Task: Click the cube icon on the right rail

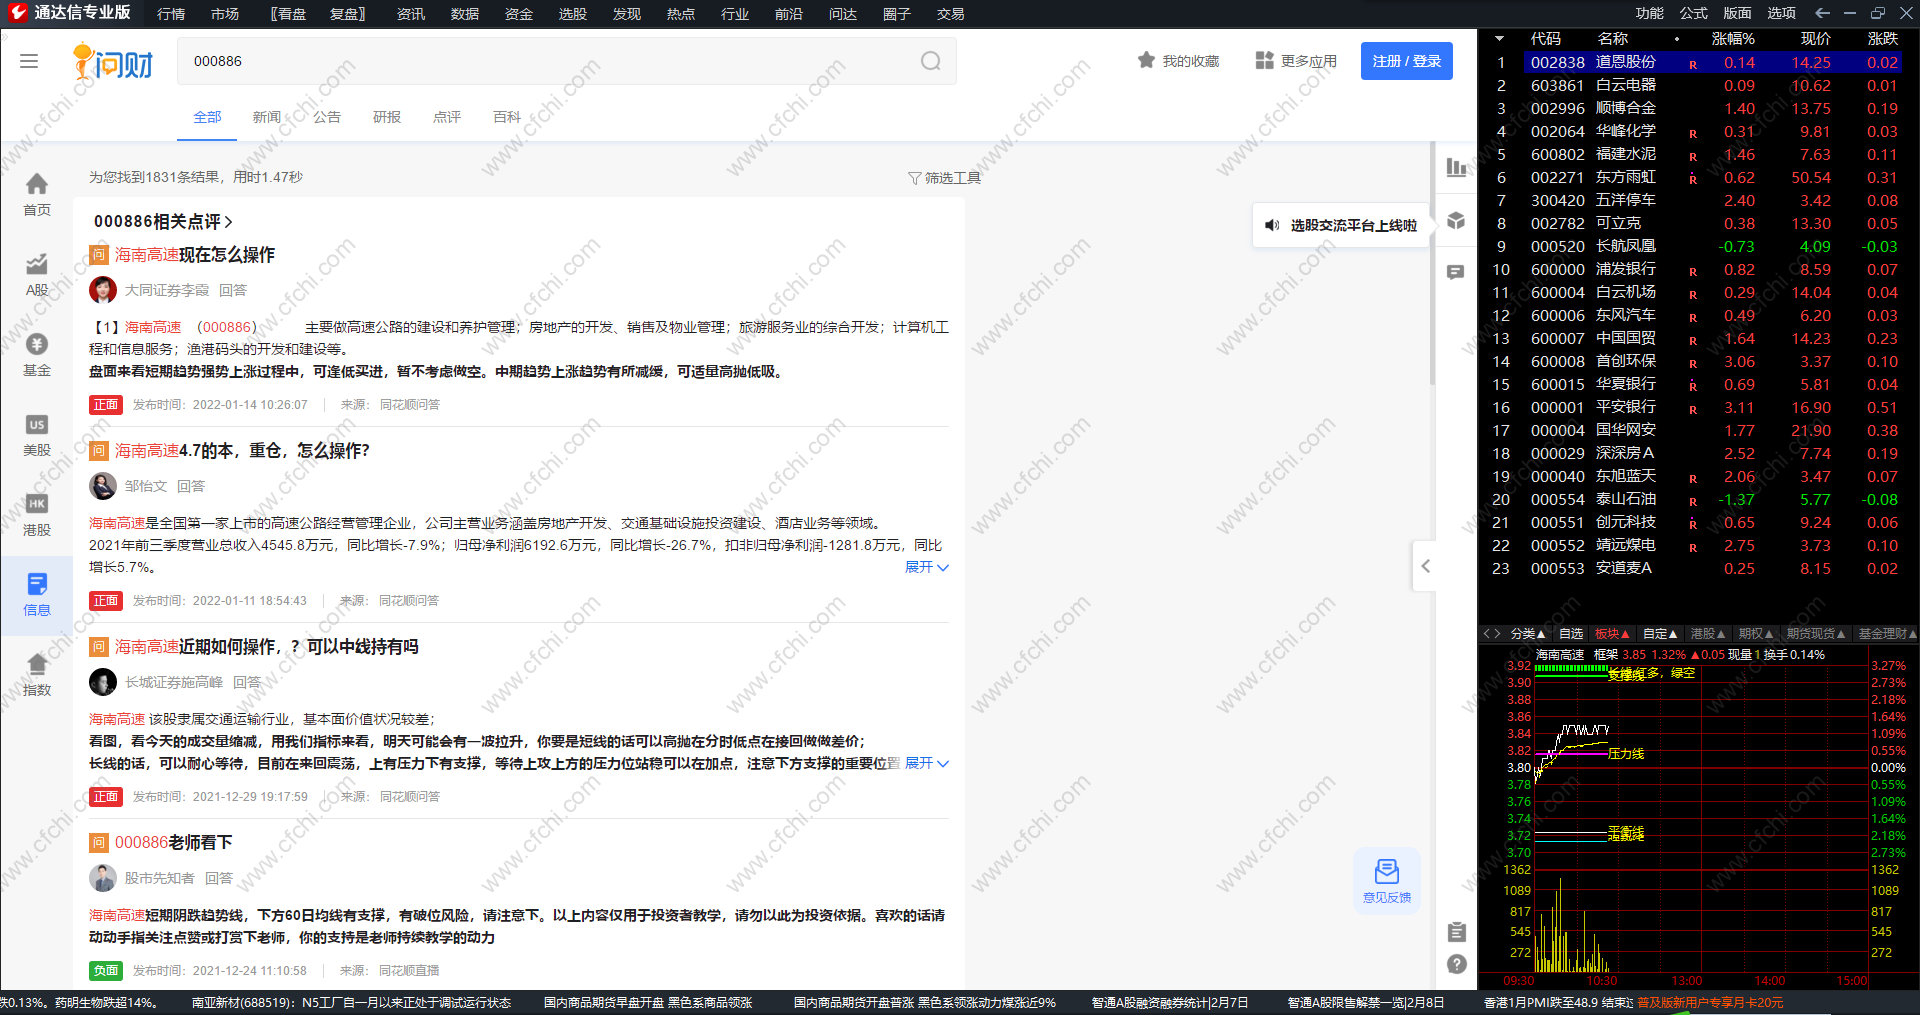Action: coord(1457,220)
